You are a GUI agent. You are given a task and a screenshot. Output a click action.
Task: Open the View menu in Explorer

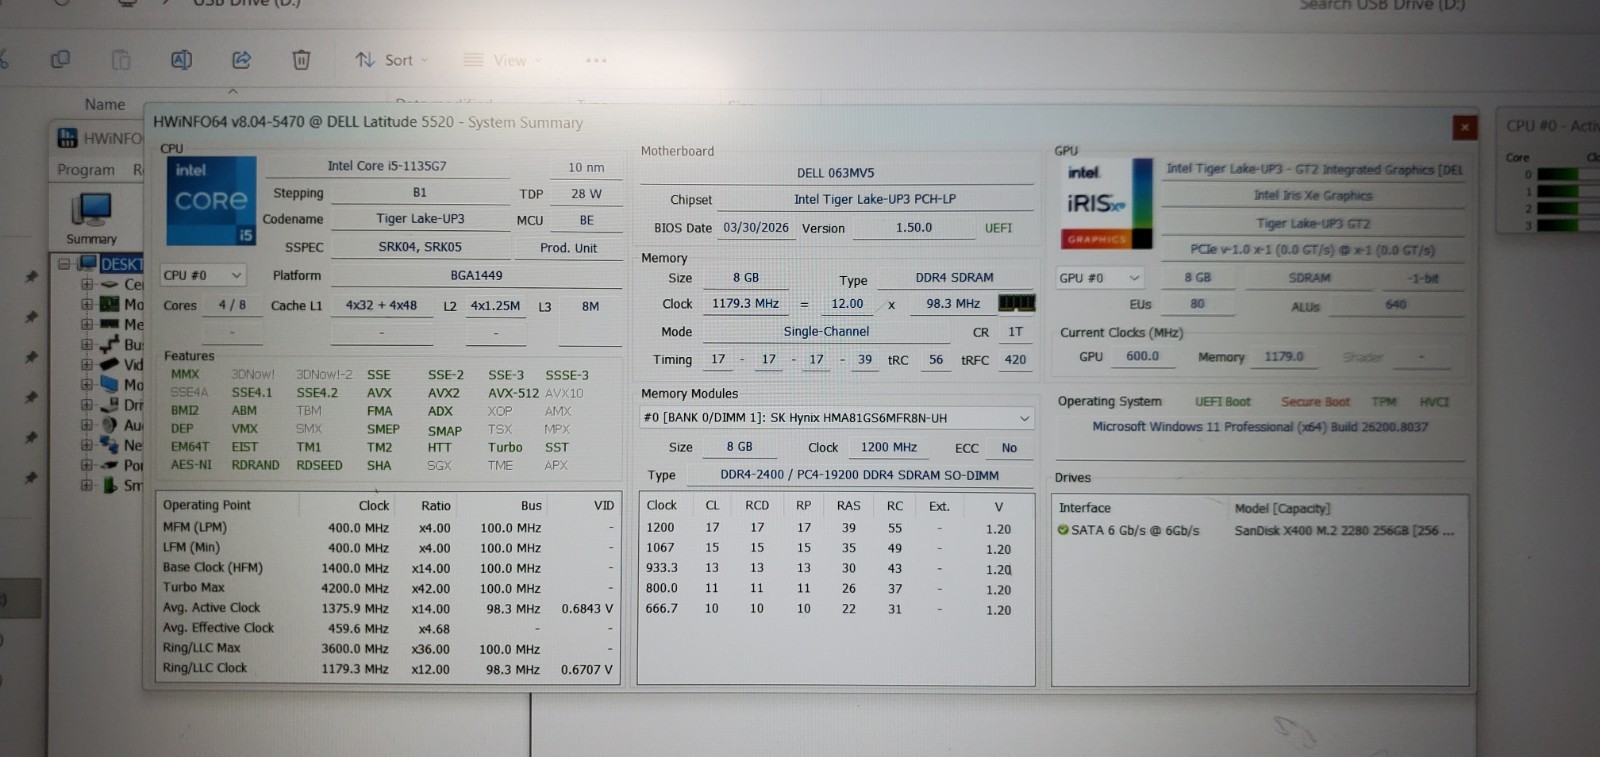tap(502, 60)
